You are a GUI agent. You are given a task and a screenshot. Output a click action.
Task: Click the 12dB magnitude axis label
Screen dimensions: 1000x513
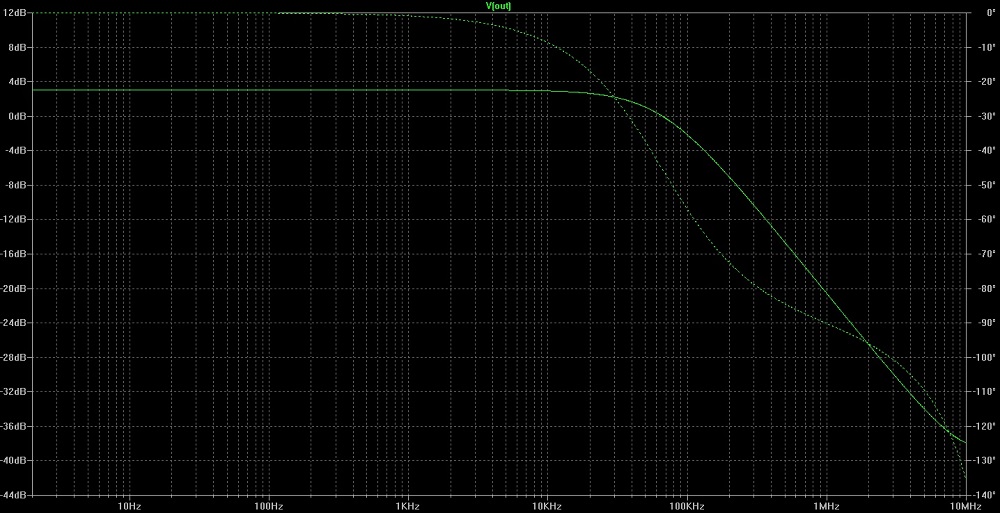coord(15,13)
